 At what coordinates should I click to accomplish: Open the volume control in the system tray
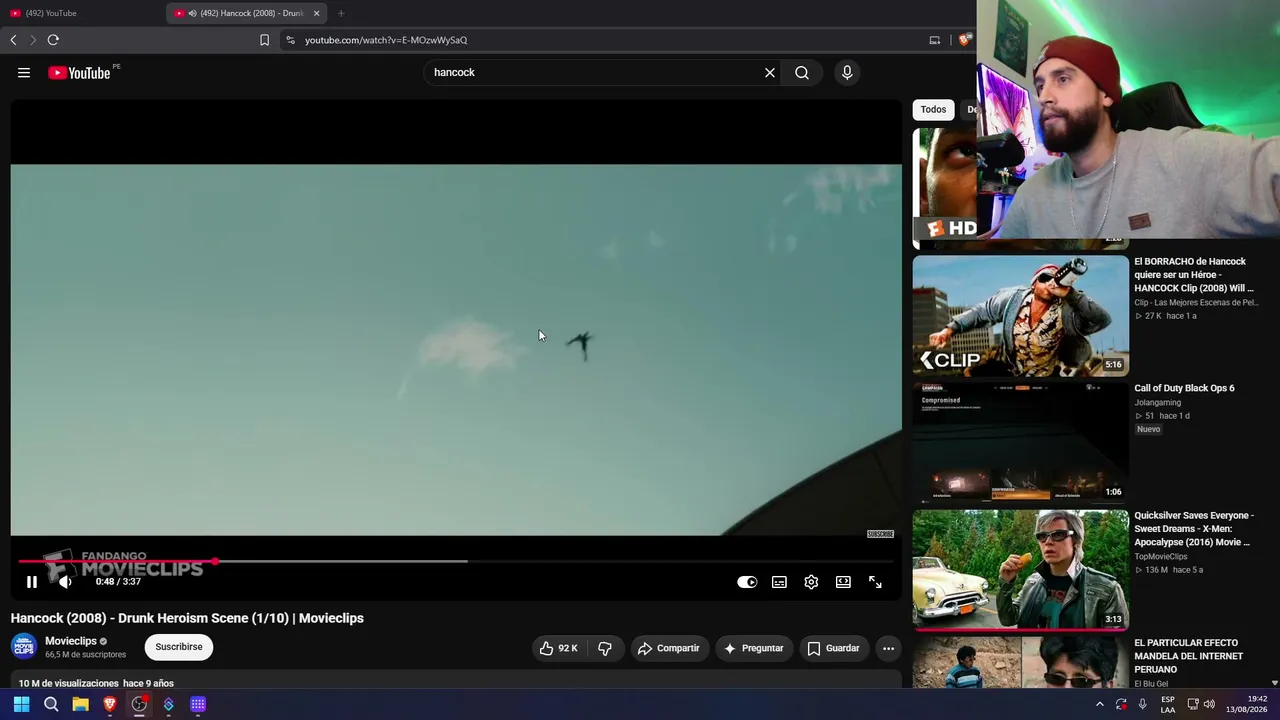coord(1209,704)
